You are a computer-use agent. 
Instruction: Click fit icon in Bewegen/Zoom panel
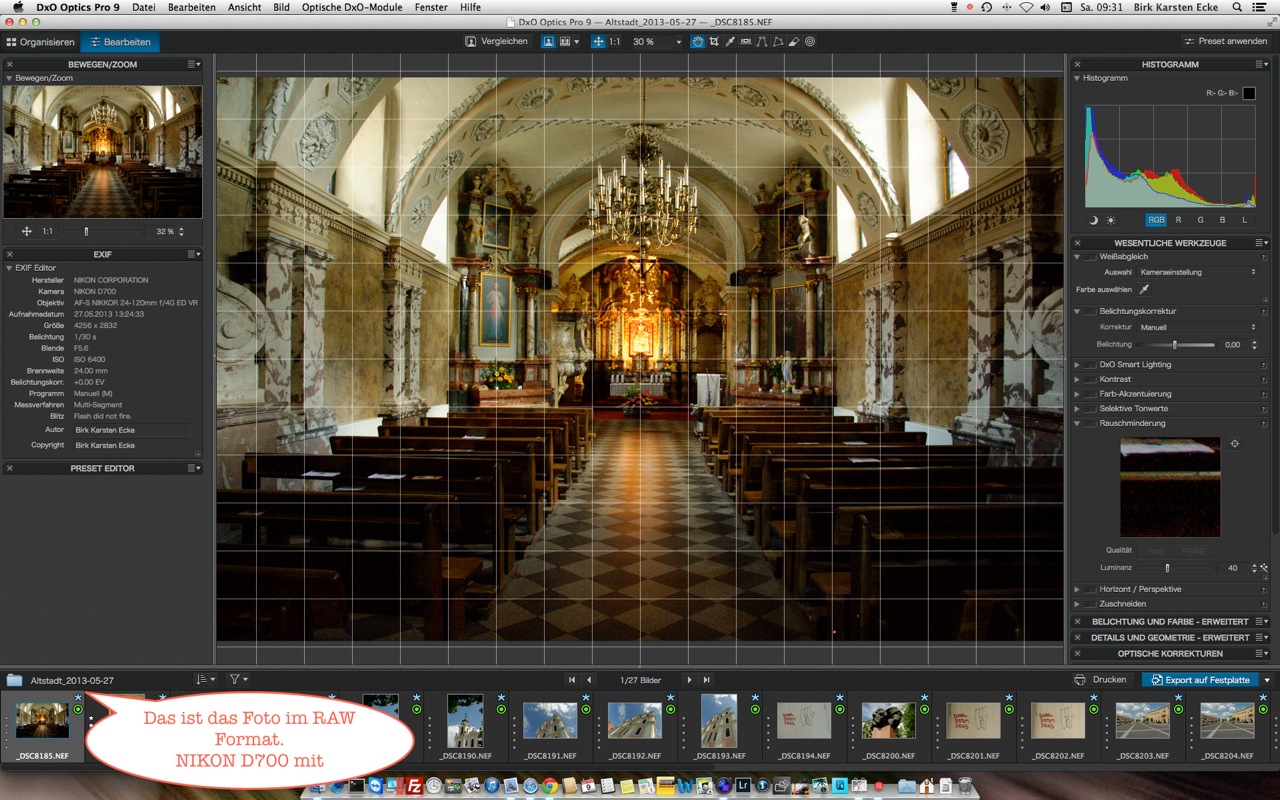tap(27, 231)
